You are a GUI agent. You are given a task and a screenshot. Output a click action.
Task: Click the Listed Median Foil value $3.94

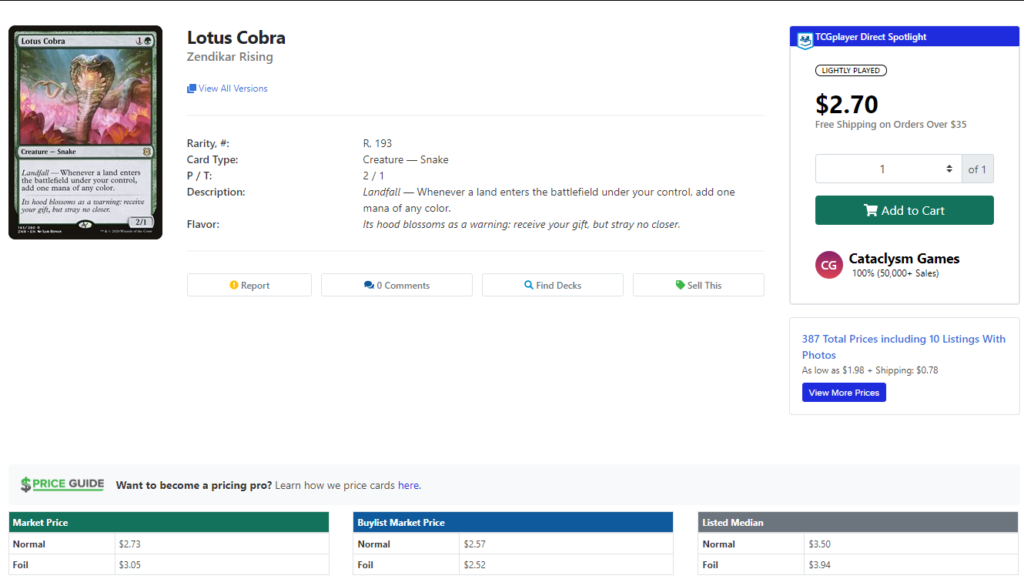819,565
